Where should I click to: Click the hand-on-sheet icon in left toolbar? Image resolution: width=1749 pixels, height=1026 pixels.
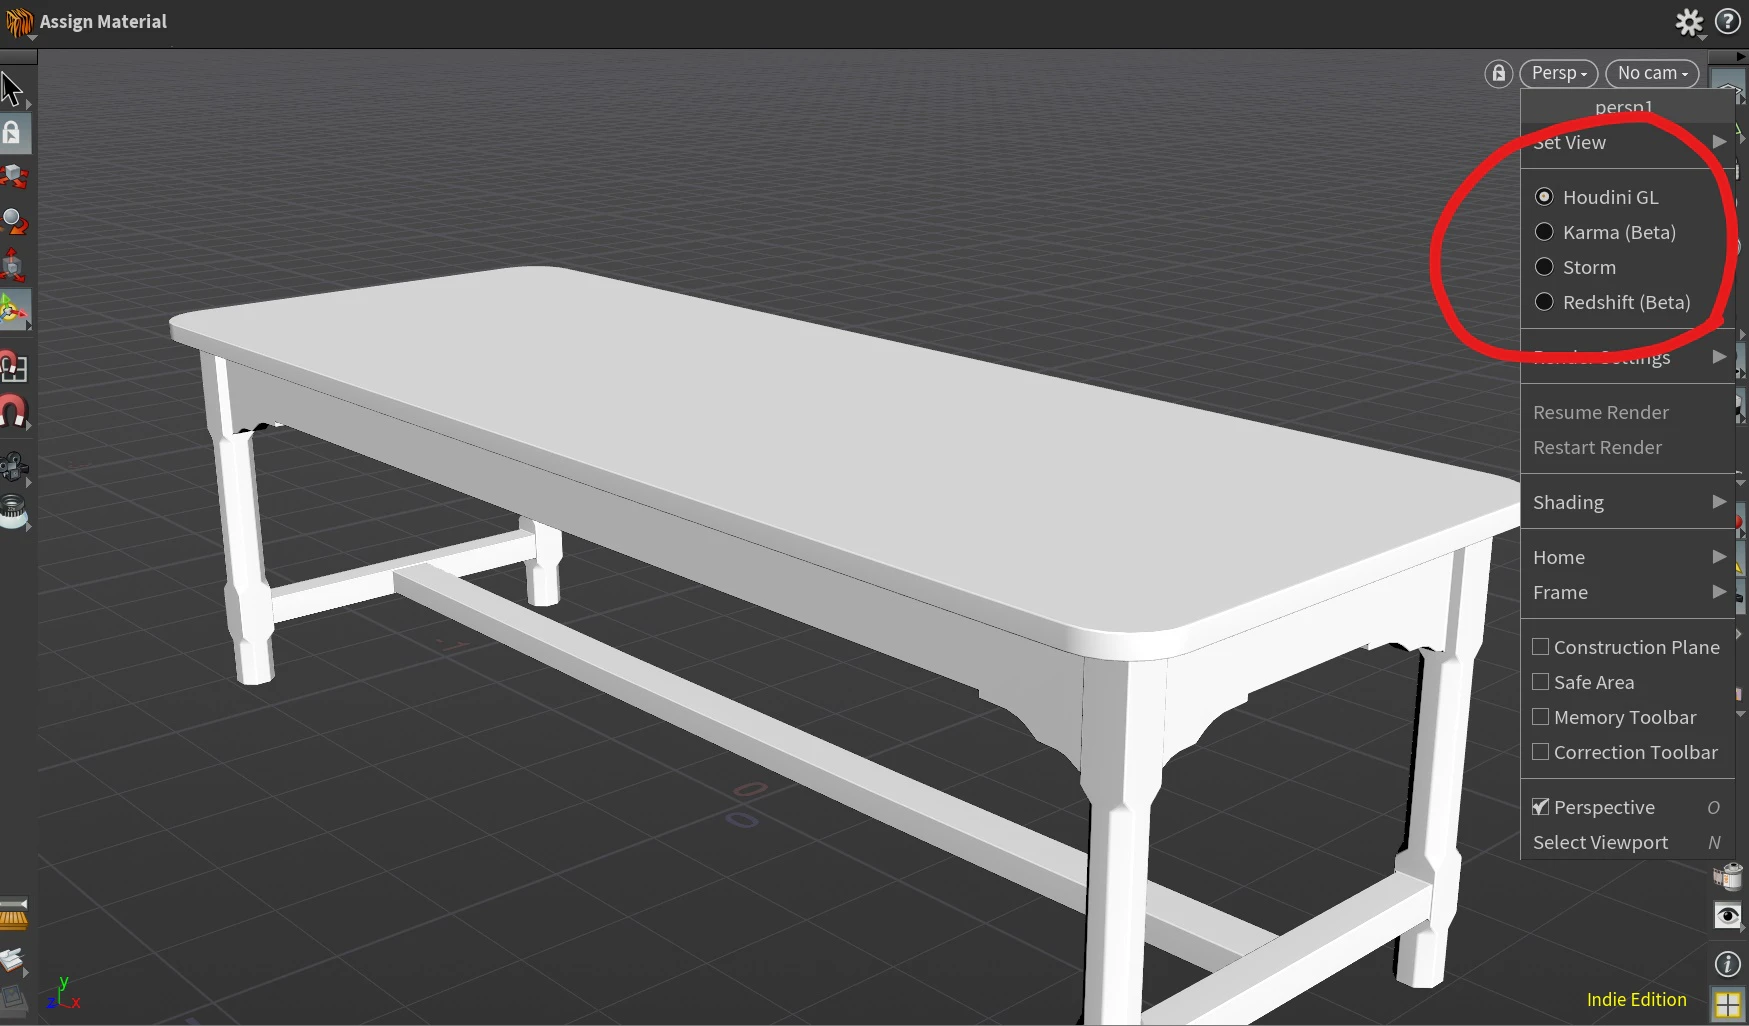point(13,961)
